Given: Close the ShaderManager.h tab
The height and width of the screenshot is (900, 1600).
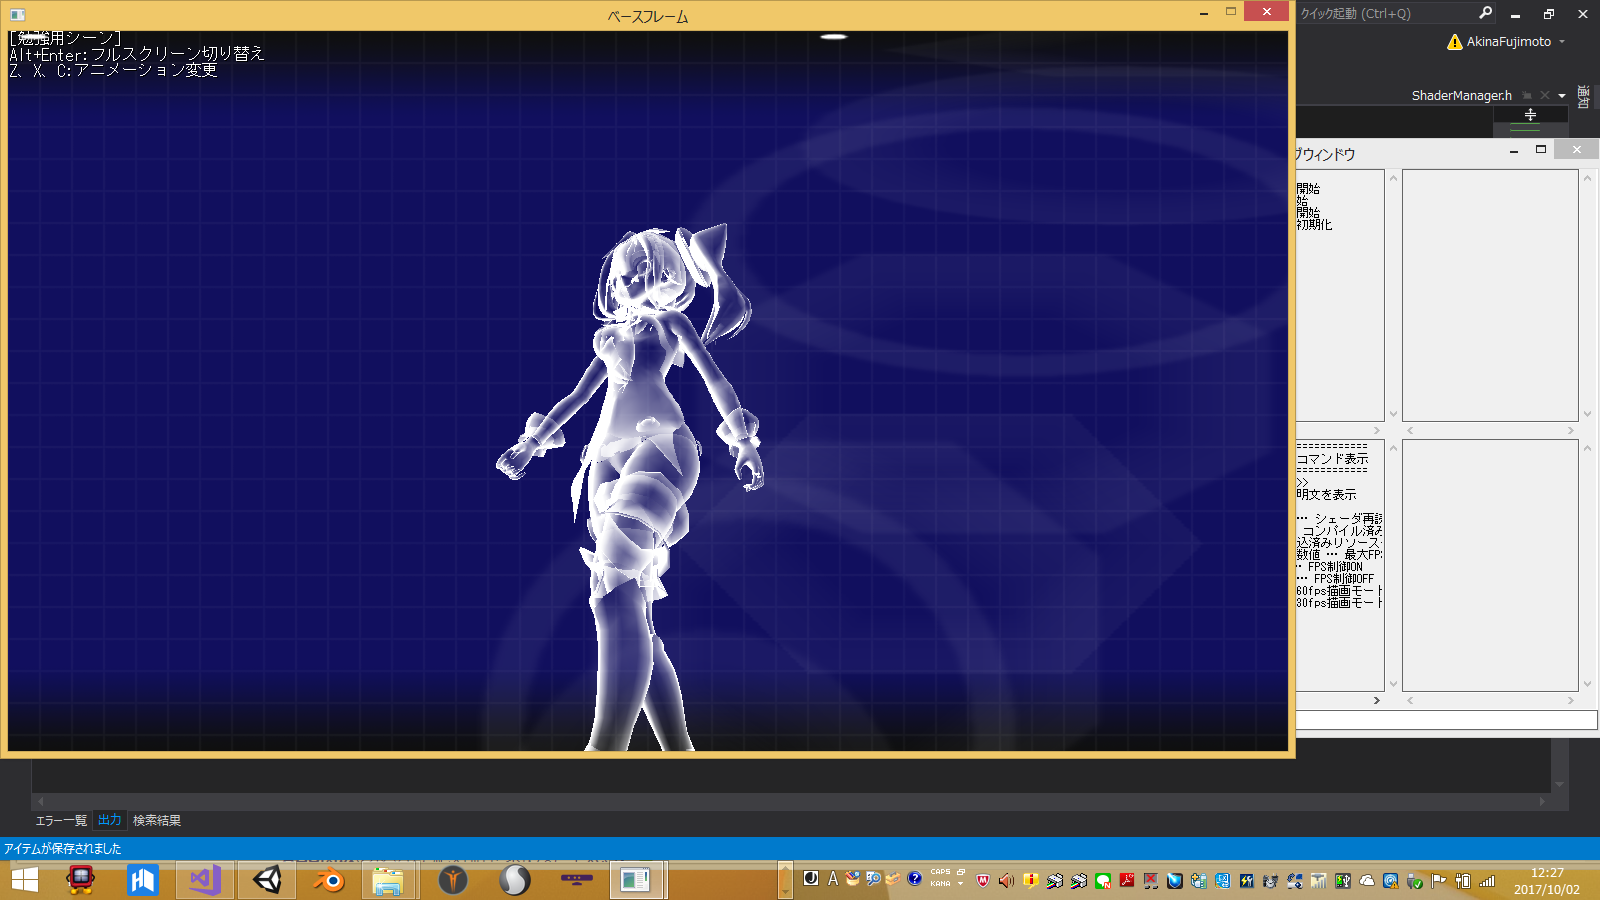Looking at the screenshot, I should (x=1545, y=96).
